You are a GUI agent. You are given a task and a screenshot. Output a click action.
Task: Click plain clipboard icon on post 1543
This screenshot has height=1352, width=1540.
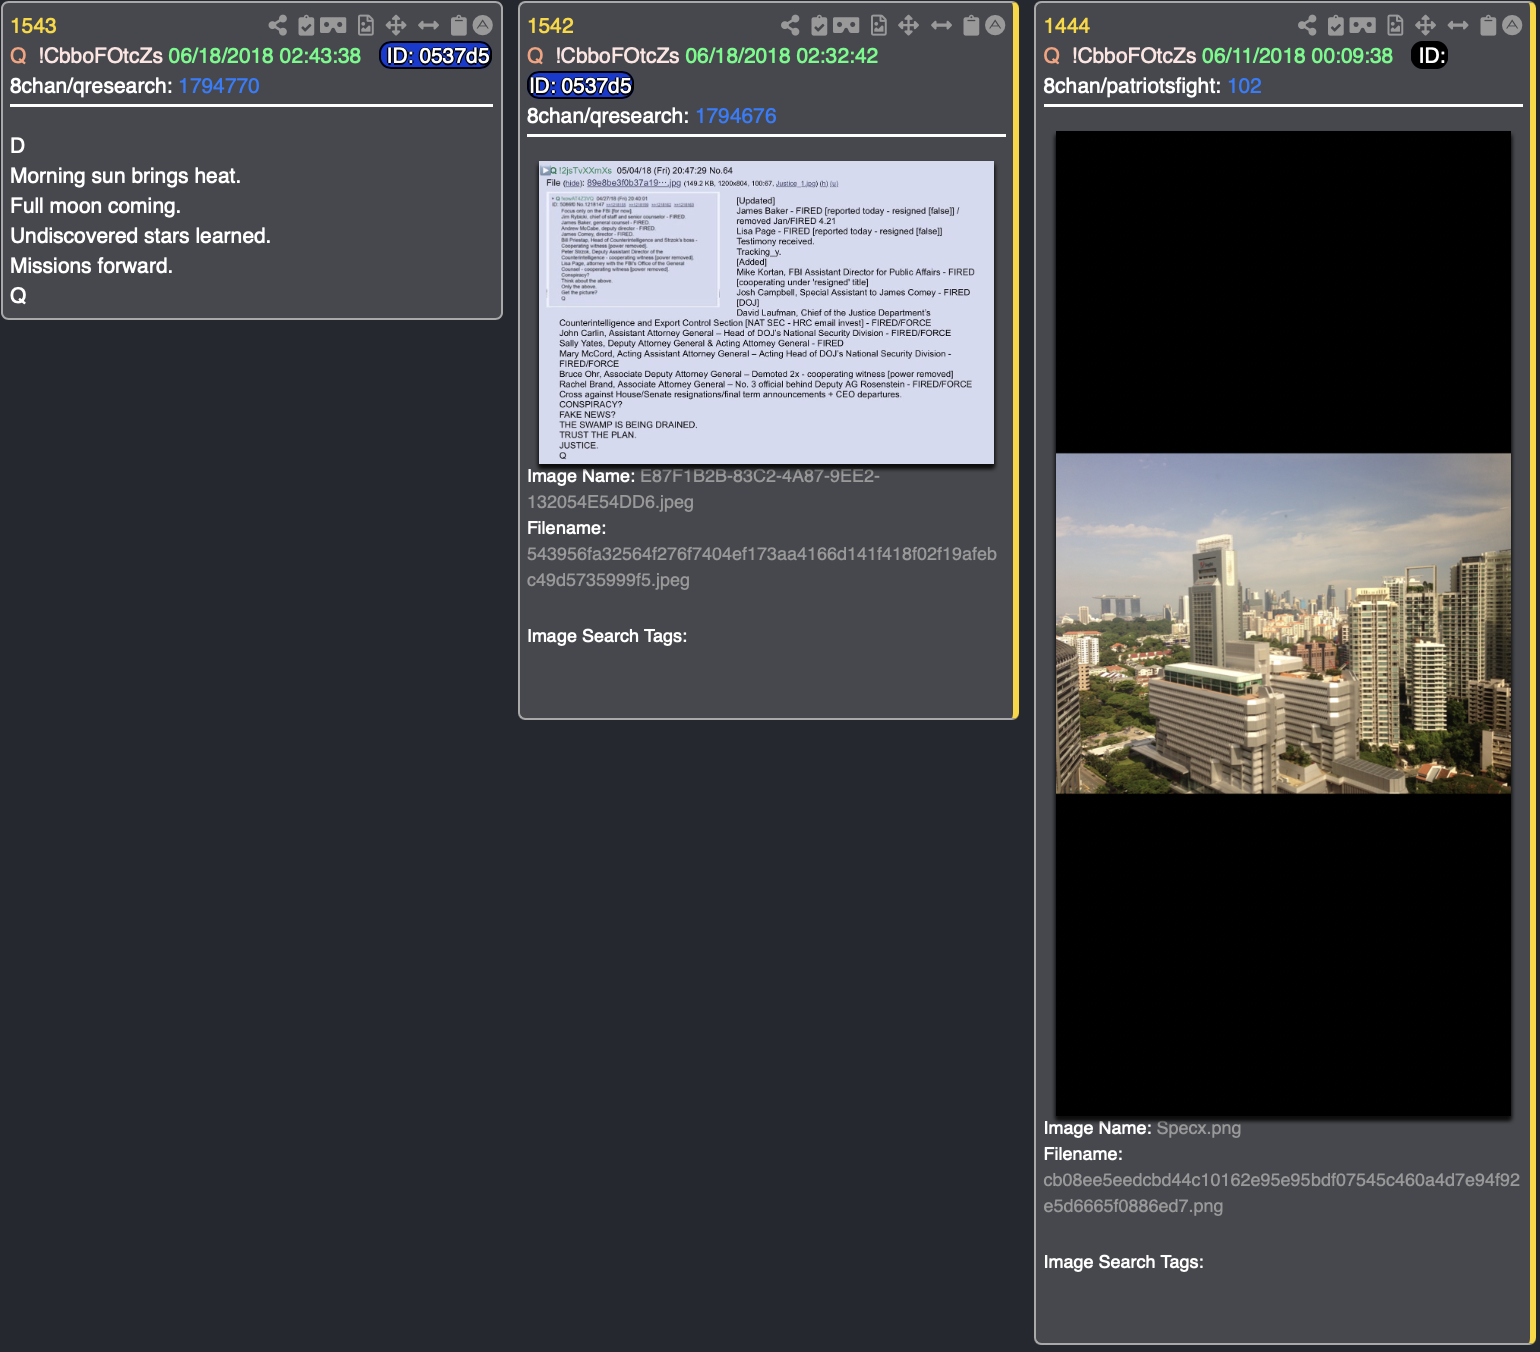coord(459,25)
